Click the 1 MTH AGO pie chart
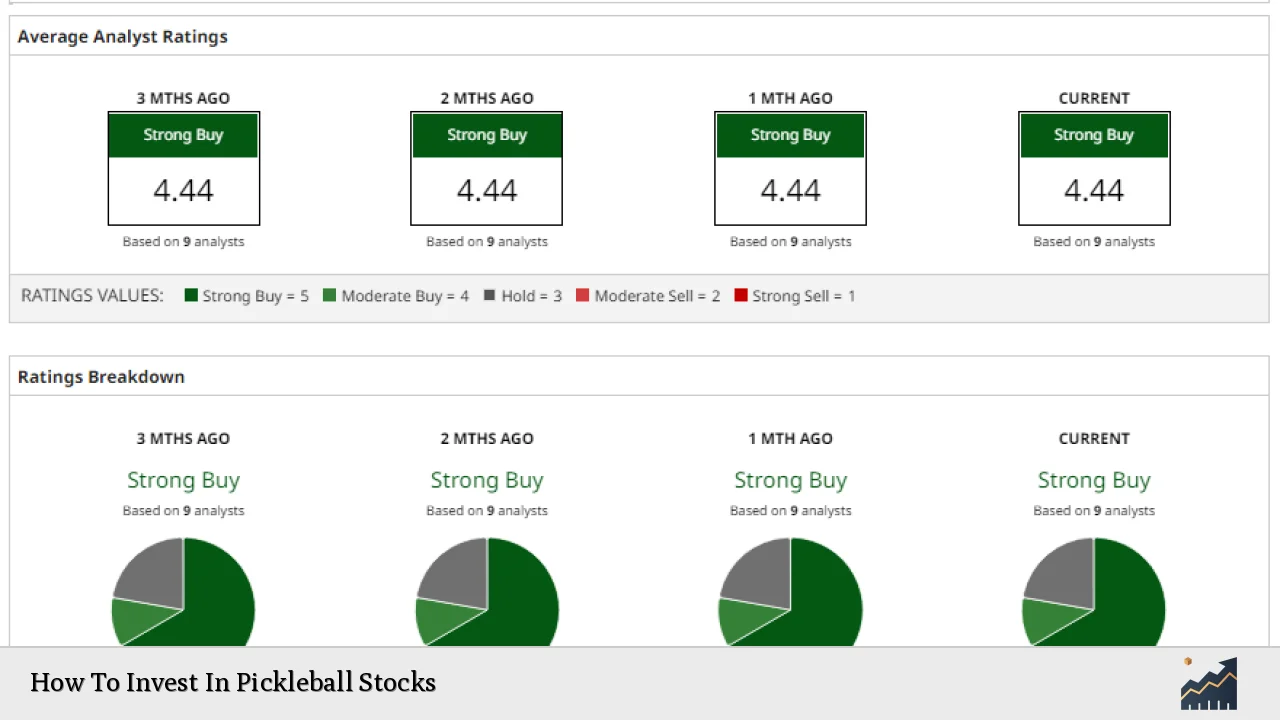 [x=790, y=592]
